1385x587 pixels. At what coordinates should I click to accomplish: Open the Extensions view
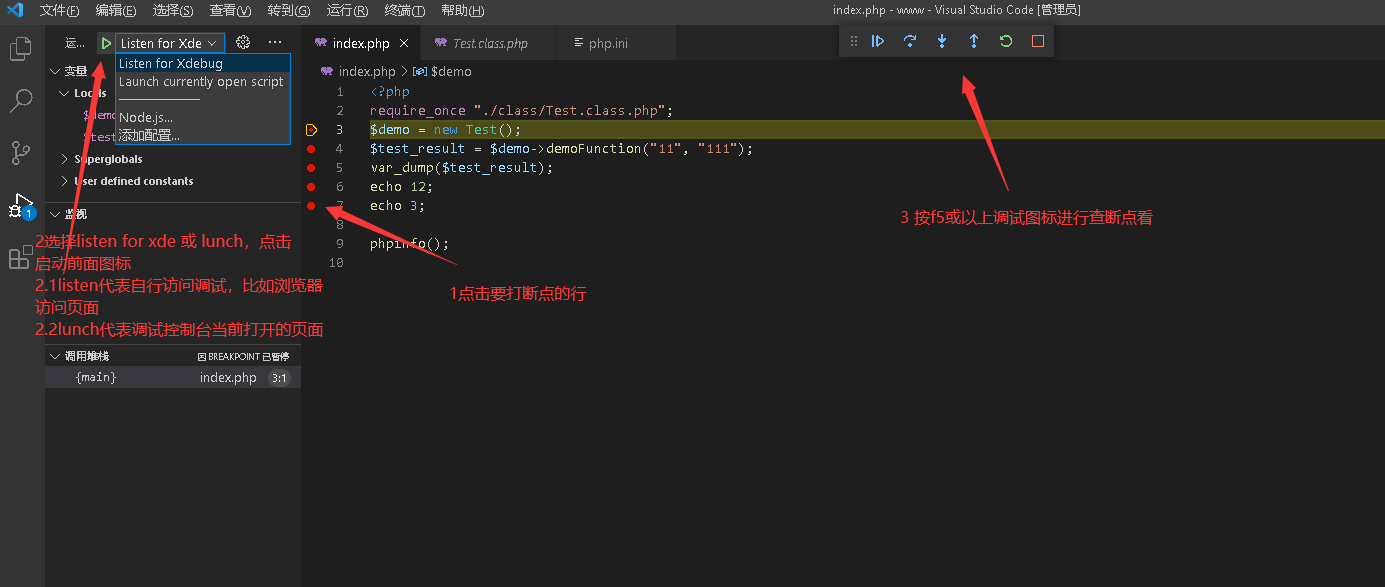pos(21,258)
